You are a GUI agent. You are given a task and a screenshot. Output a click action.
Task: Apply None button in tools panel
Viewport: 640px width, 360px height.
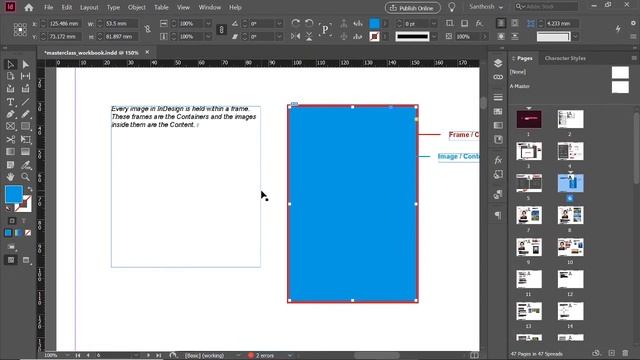28,233
